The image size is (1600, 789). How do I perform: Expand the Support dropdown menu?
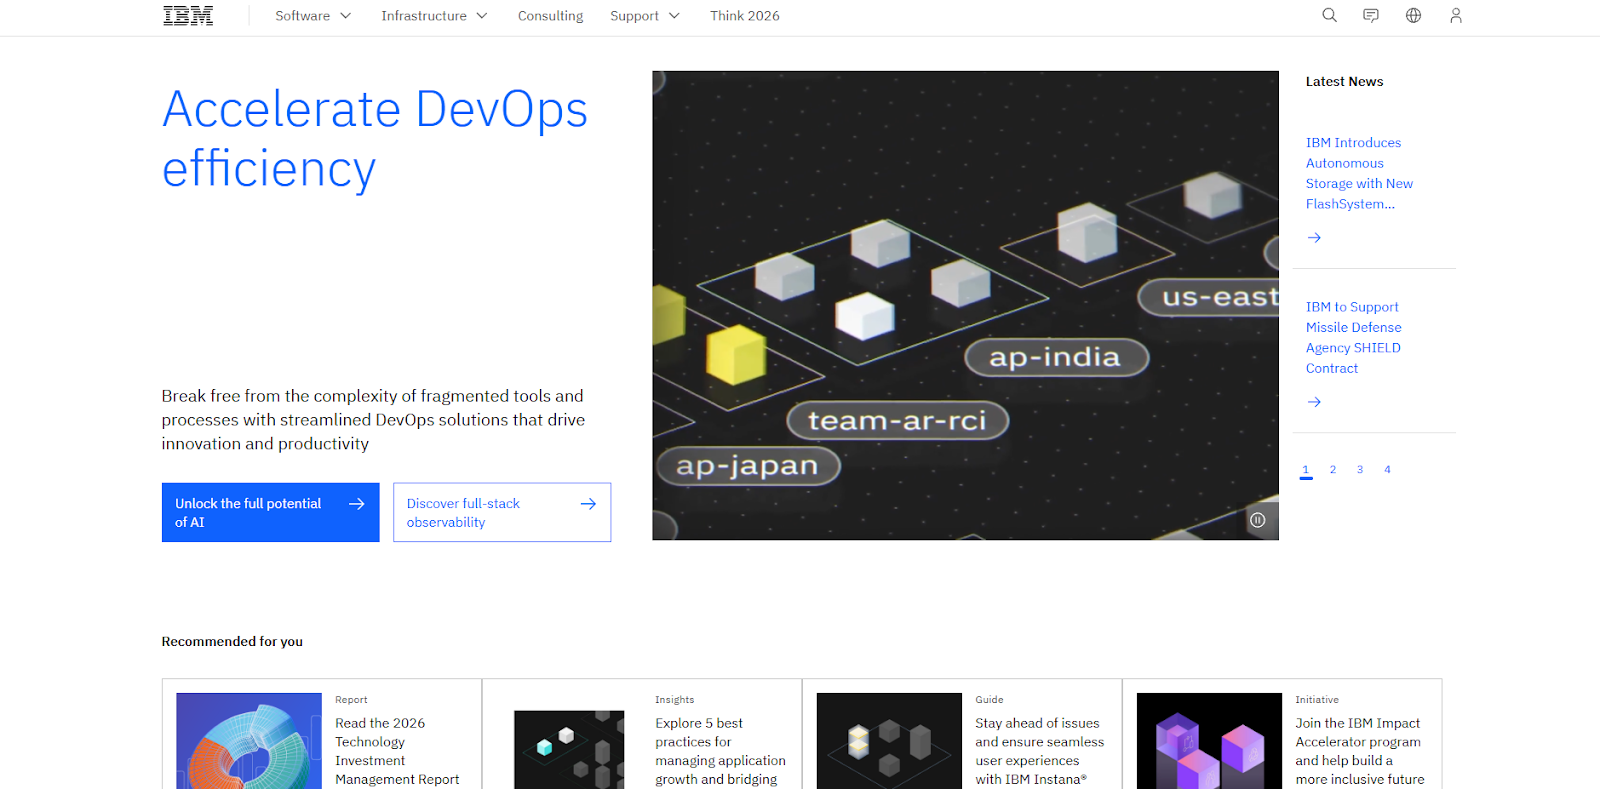point(644,16)
